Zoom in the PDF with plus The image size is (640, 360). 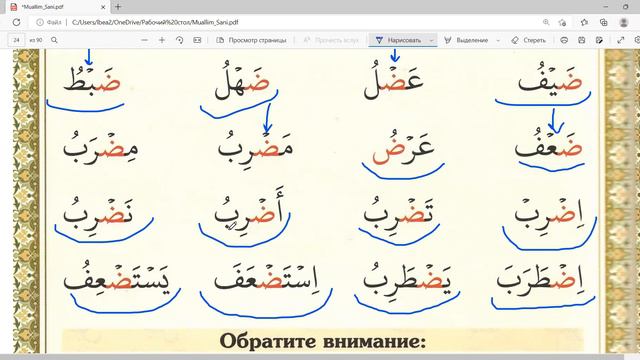tap(162, 40)
